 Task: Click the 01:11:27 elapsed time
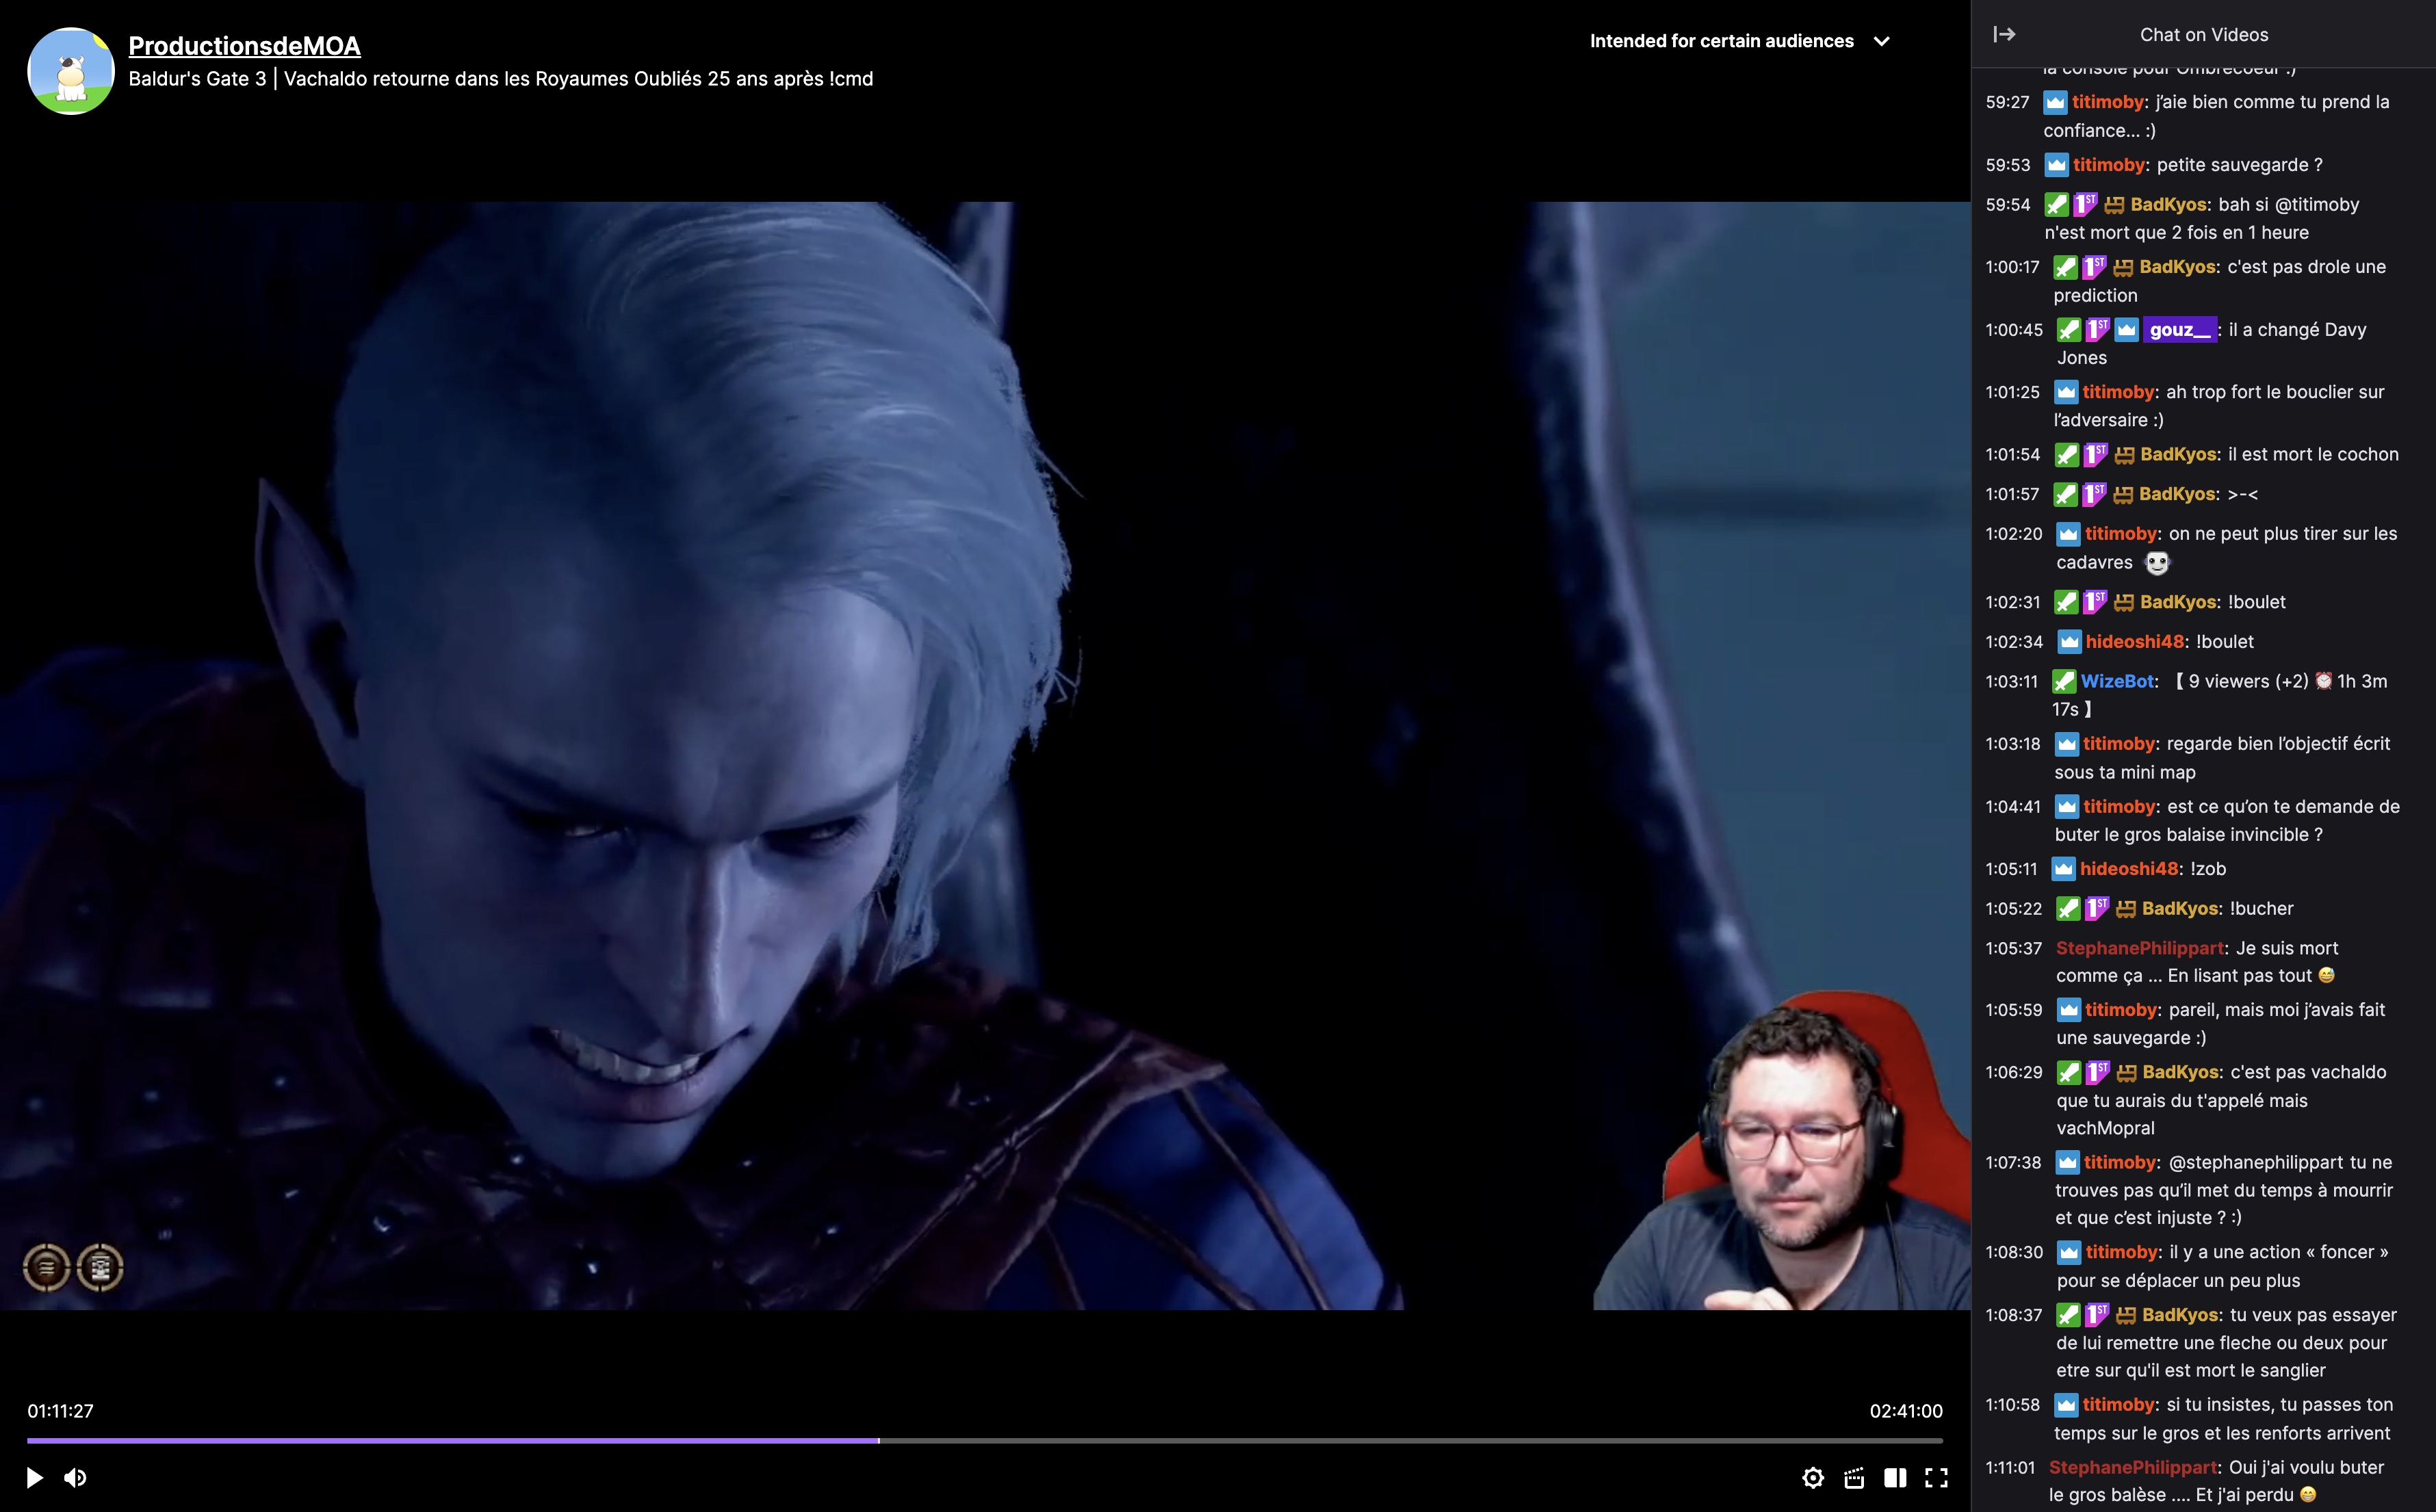pyautogui.click(x=60, y=1411)
